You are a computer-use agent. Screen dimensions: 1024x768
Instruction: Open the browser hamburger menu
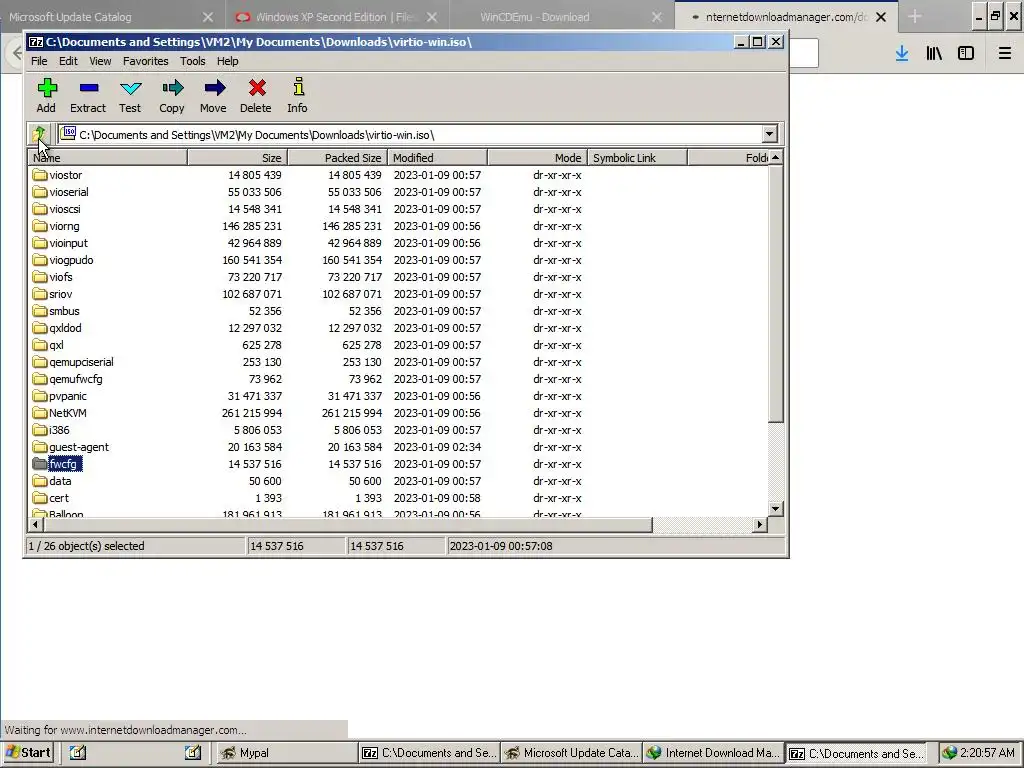click(x=1005, y=54)
